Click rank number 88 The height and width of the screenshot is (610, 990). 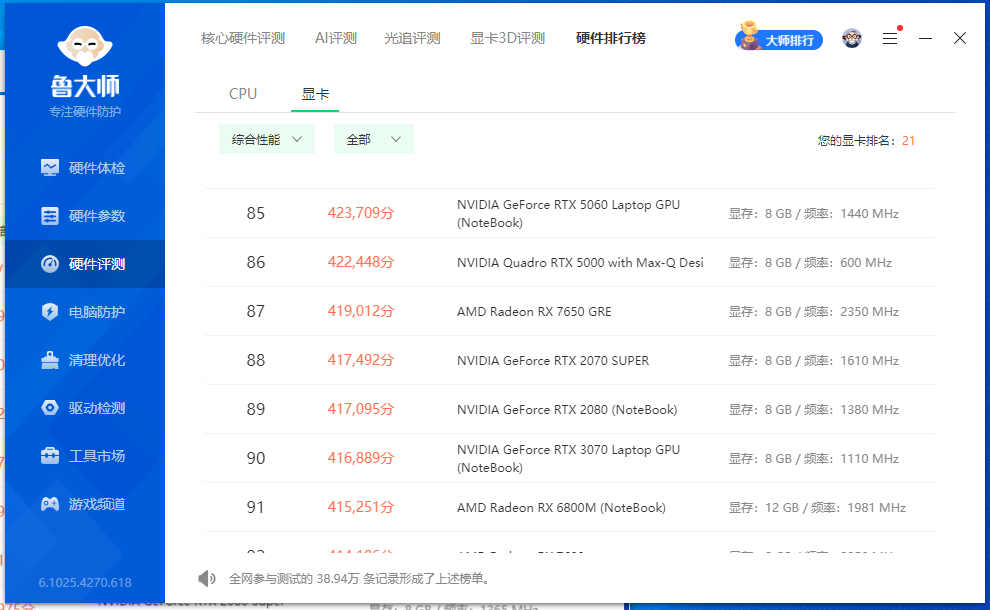coord(256,361)
